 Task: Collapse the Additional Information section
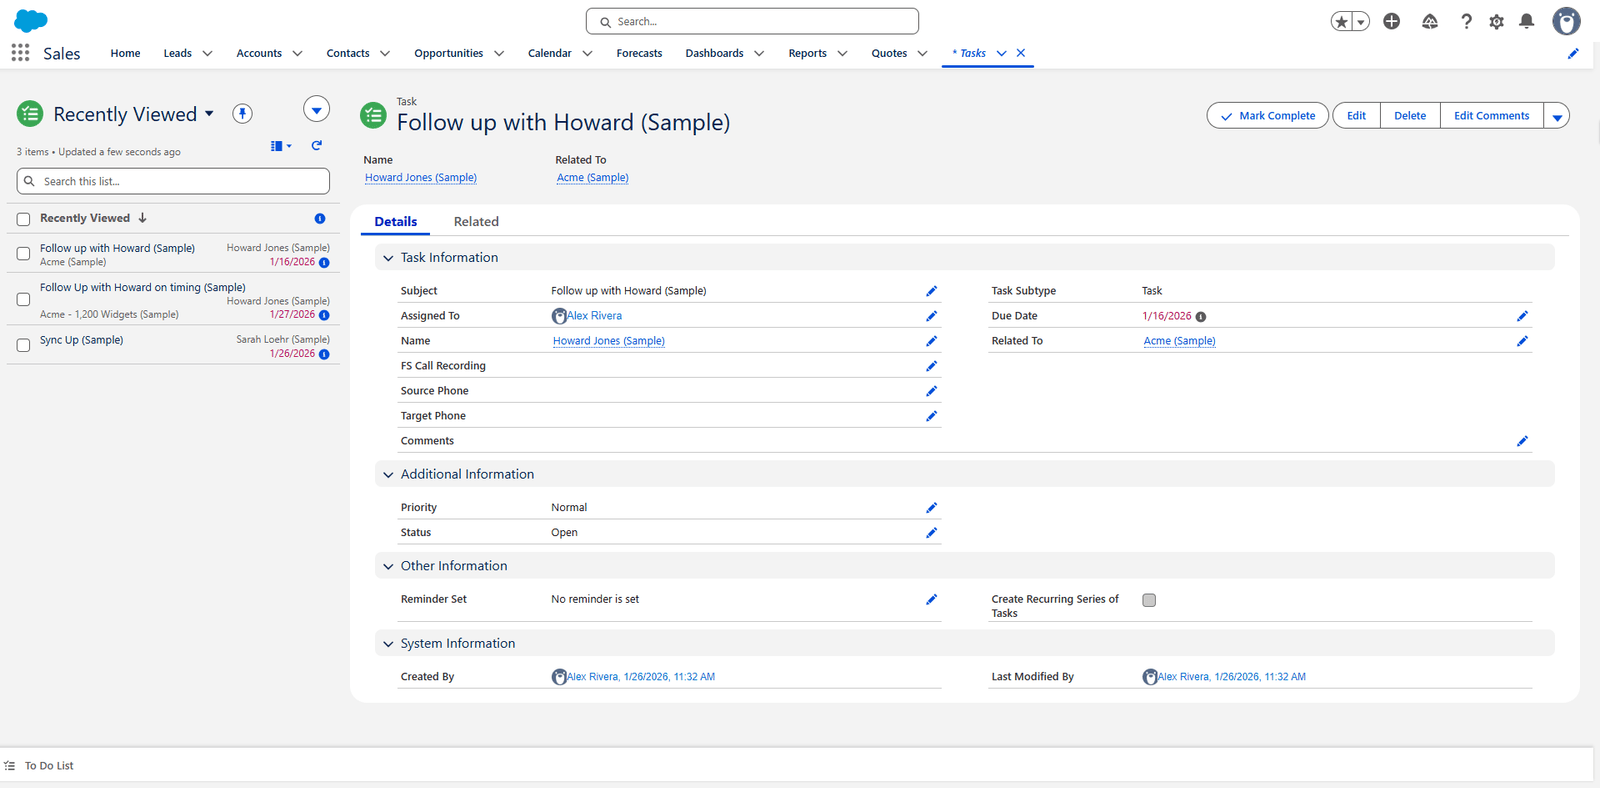(388, 475)
